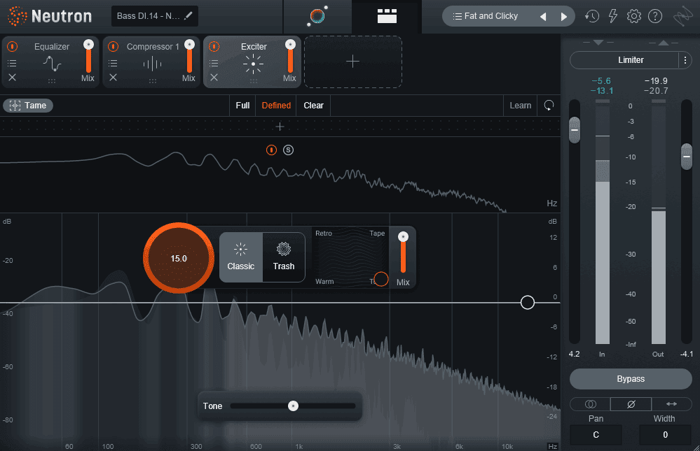Select the Compressor 1 module
Viewport: 700px width, 451px height.
click(152, 62)
